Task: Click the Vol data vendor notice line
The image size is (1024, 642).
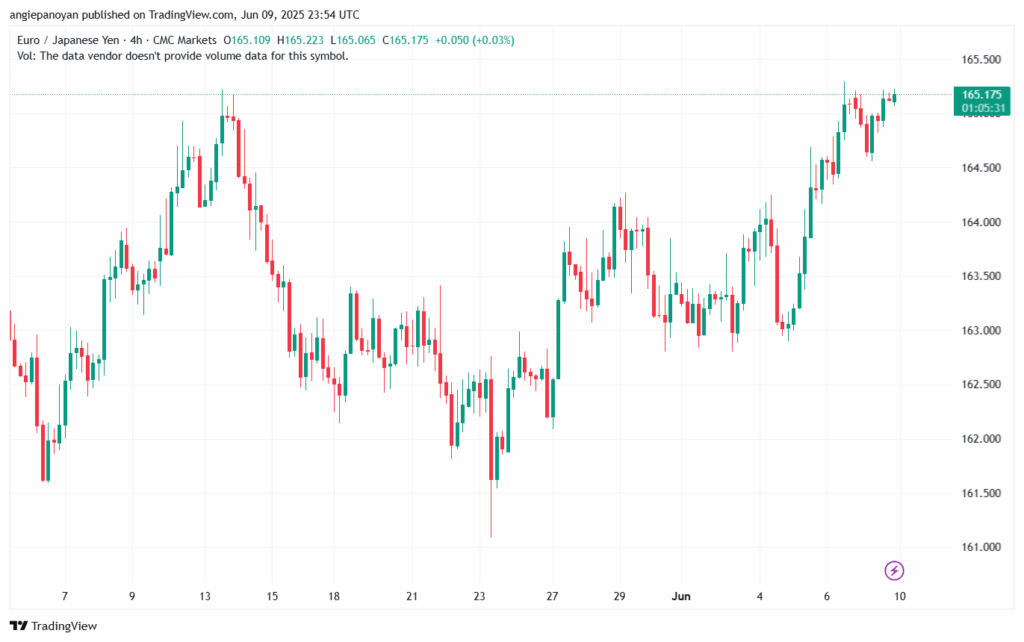Action: click(x=183, y=56)
